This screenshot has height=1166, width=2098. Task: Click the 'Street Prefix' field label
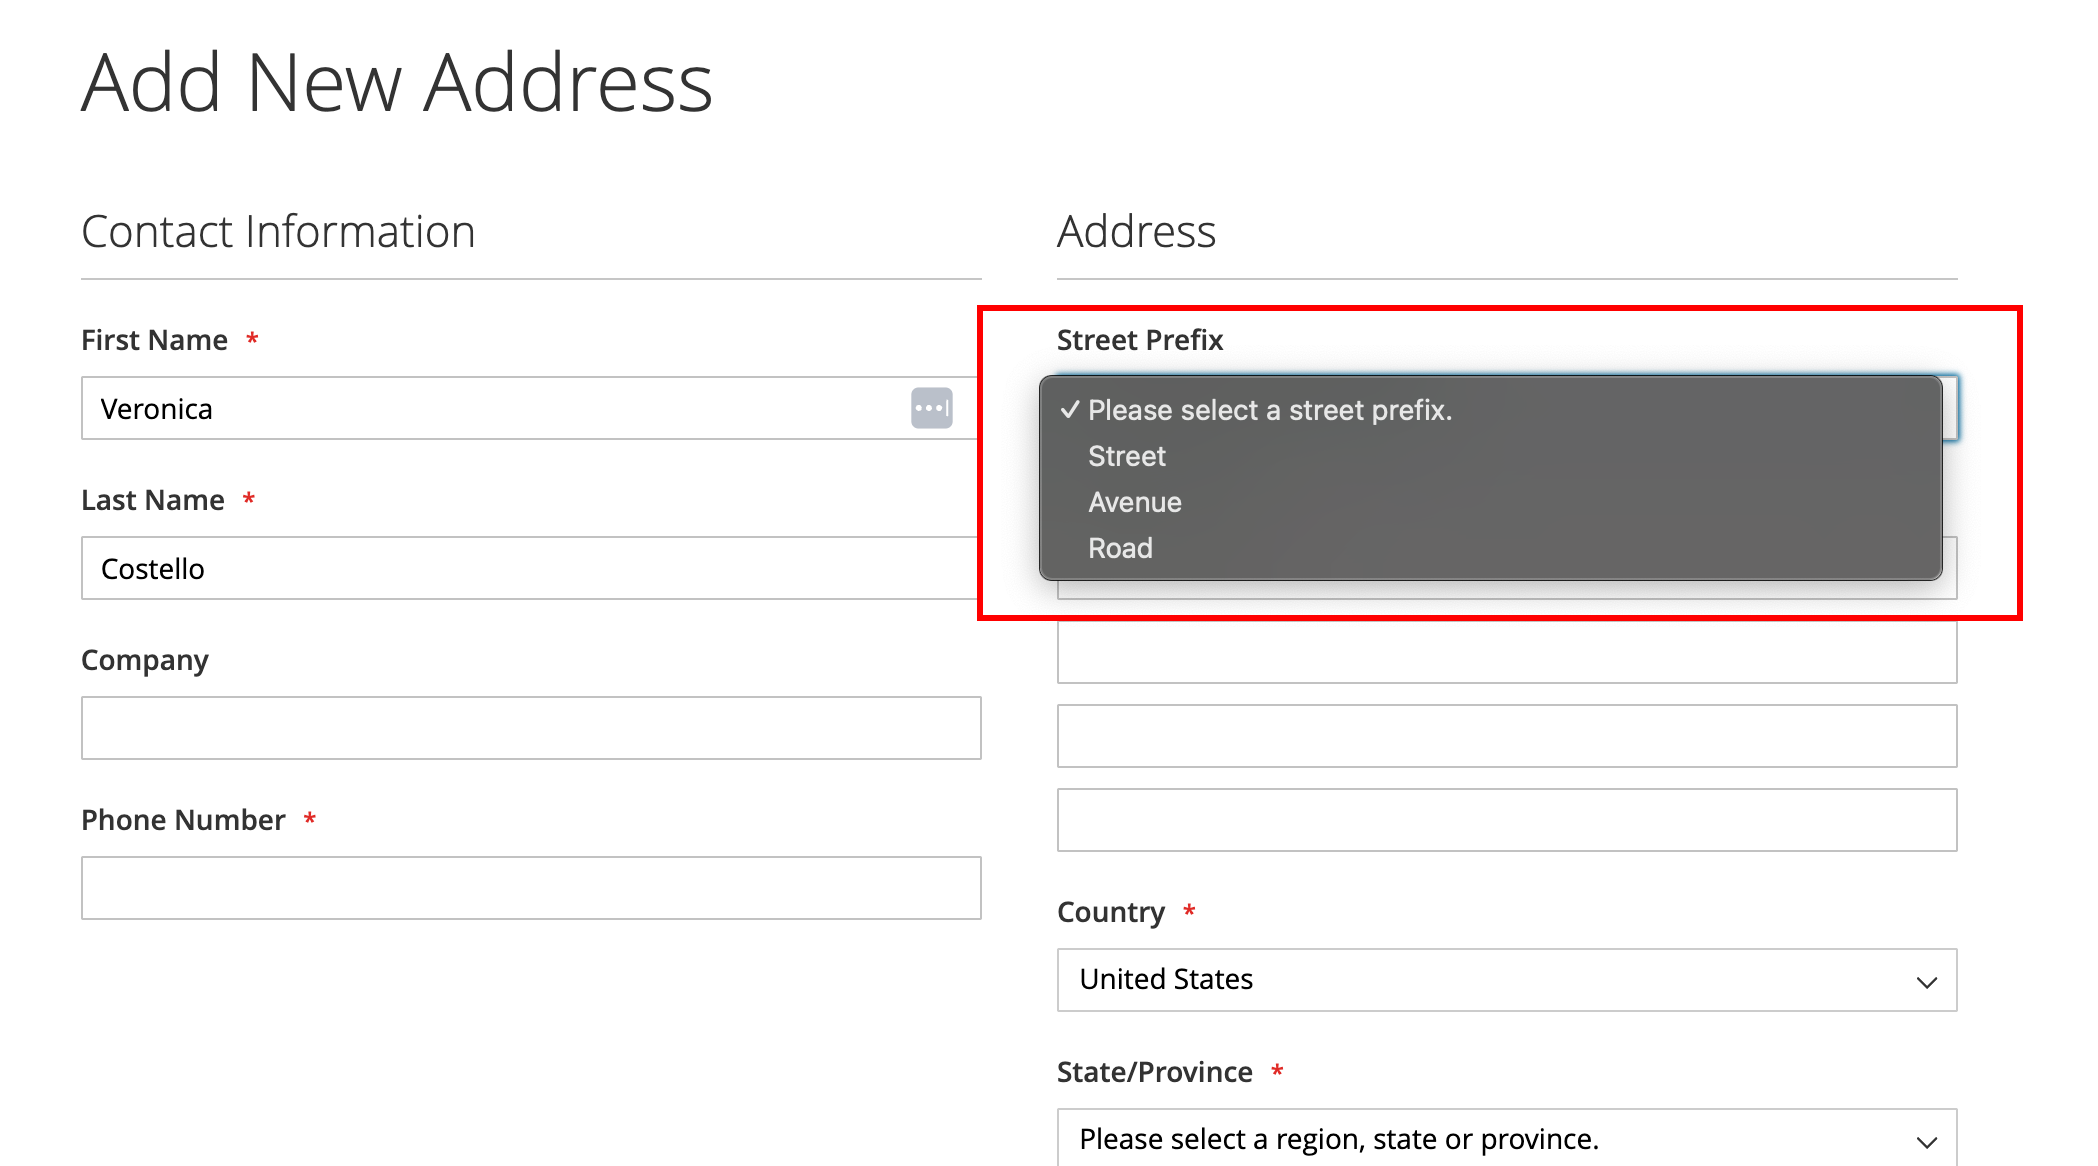click(x=1140, y=340)
